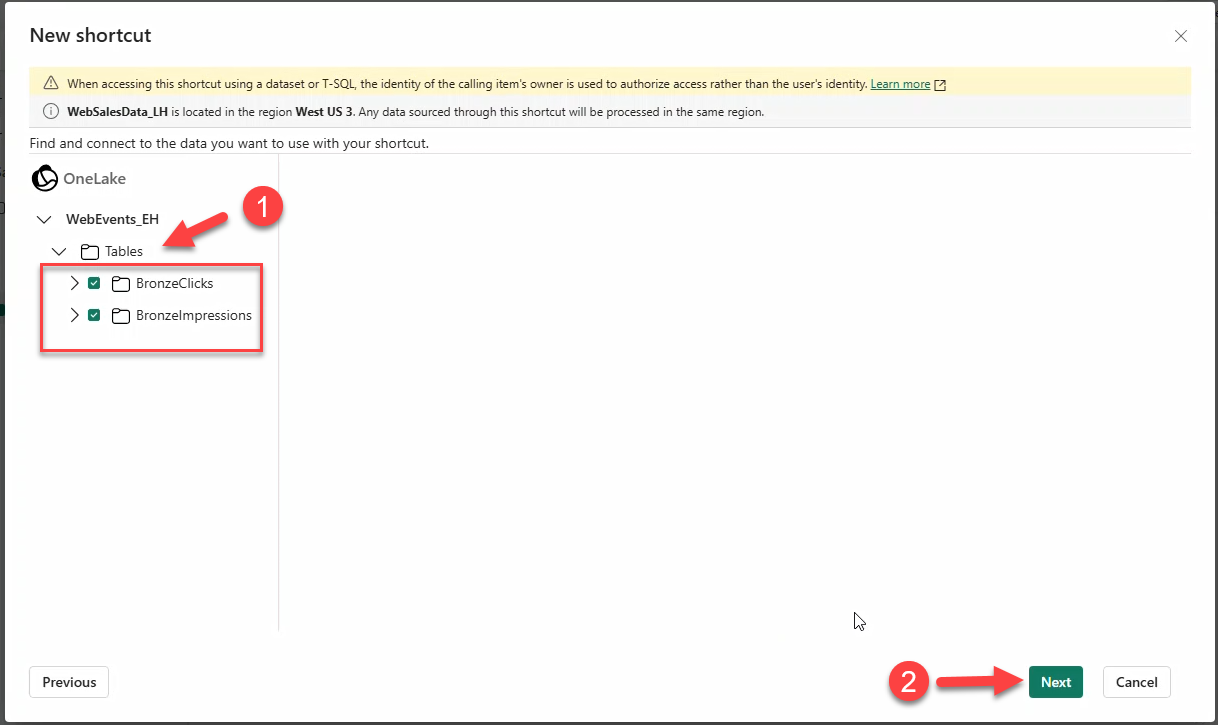The width and height of the screenshot is (1218, 725).
Task: Click the external link icon after Learn more
Action: tap(940, 85)
